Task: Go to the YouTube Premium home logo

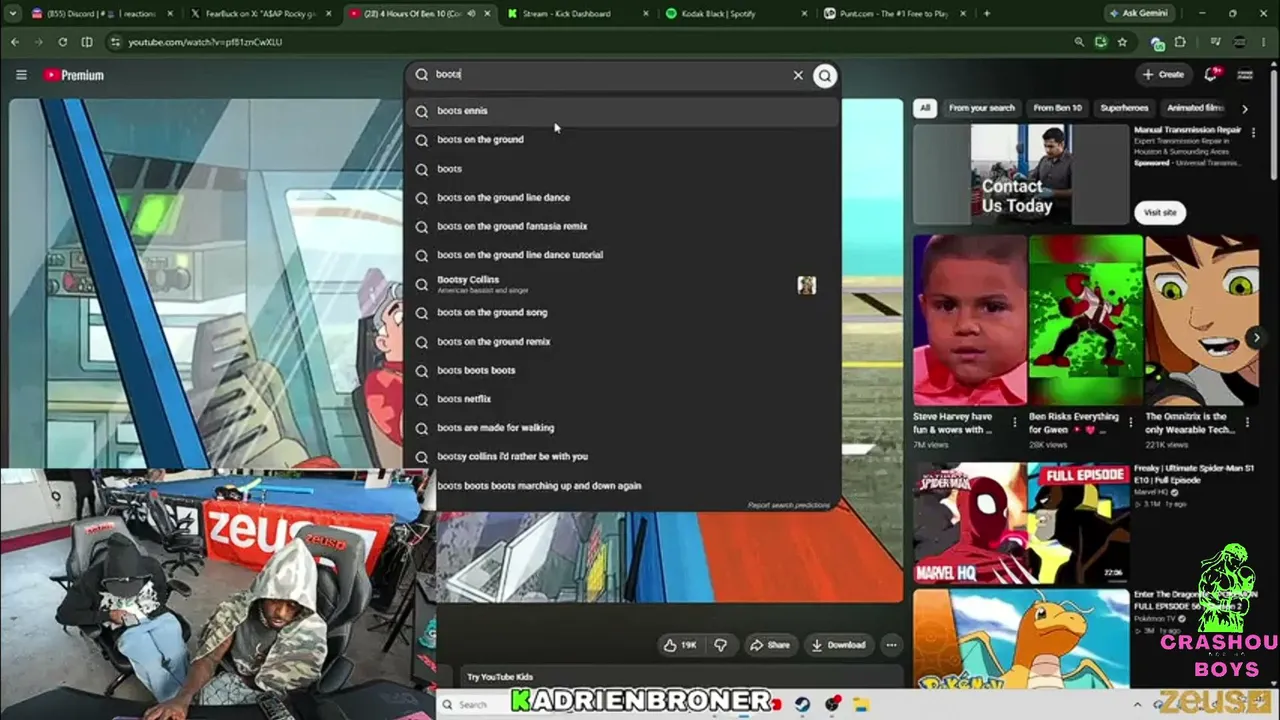Action: click(74, 75)
